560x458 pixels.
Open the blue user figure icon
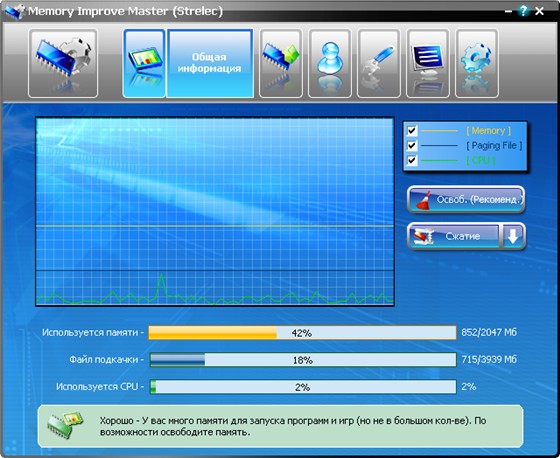tap(330, 63)
